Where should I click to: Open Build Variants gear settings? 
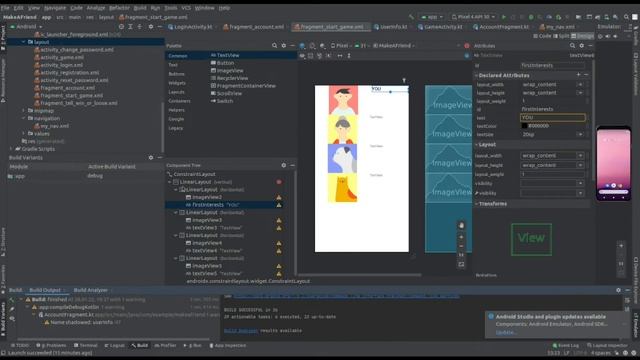click(x=151, y=158)
